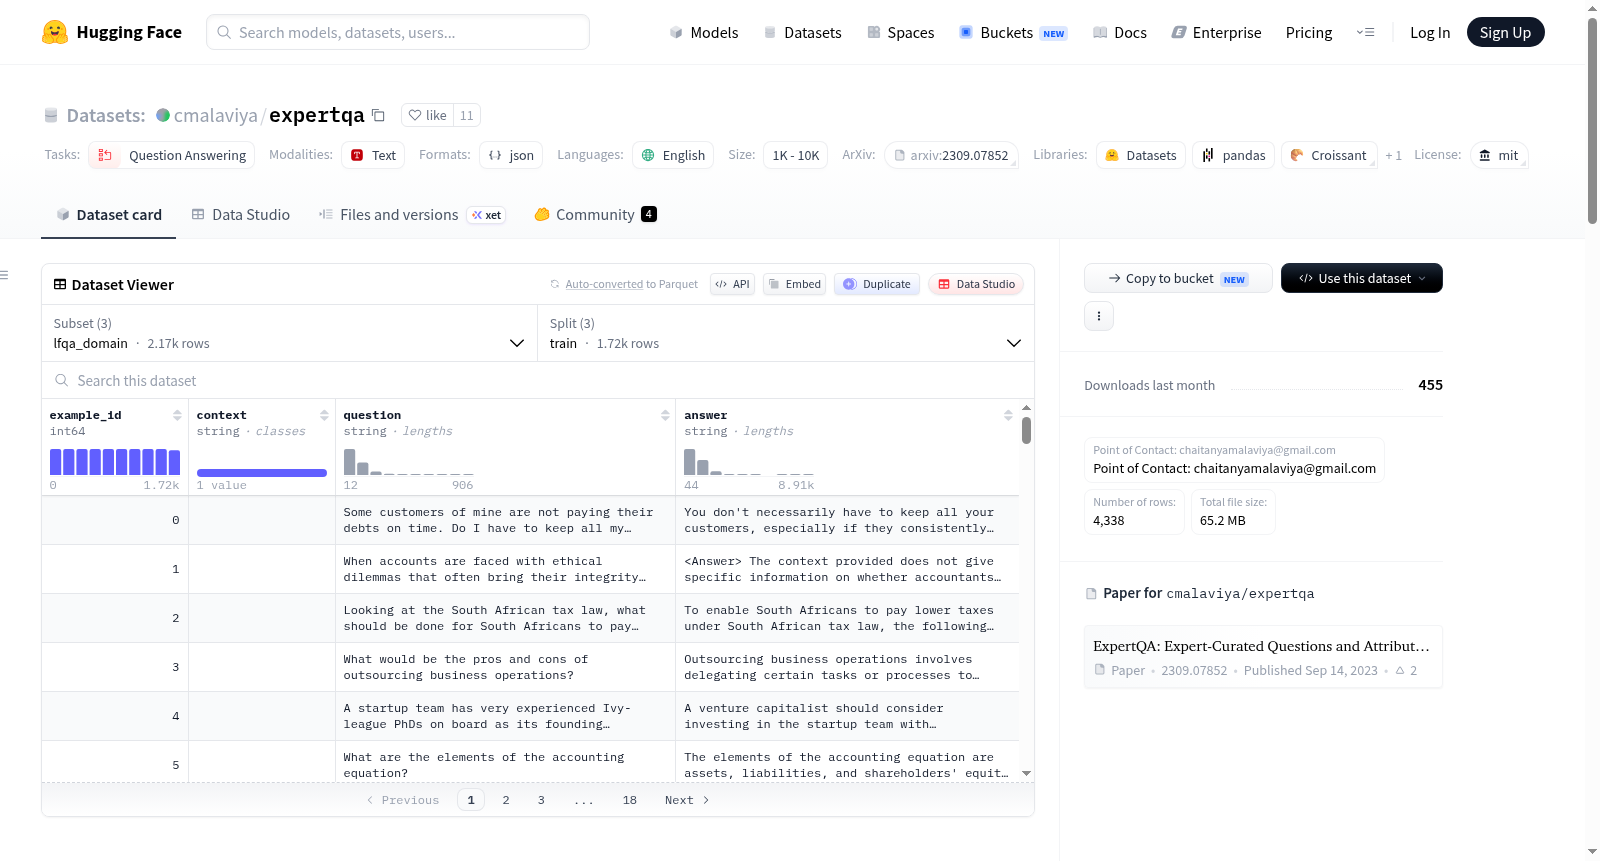Expand the Subset lfqa_domain dropdown
This screenshot has height=861, width=1600.
point(289,333)
